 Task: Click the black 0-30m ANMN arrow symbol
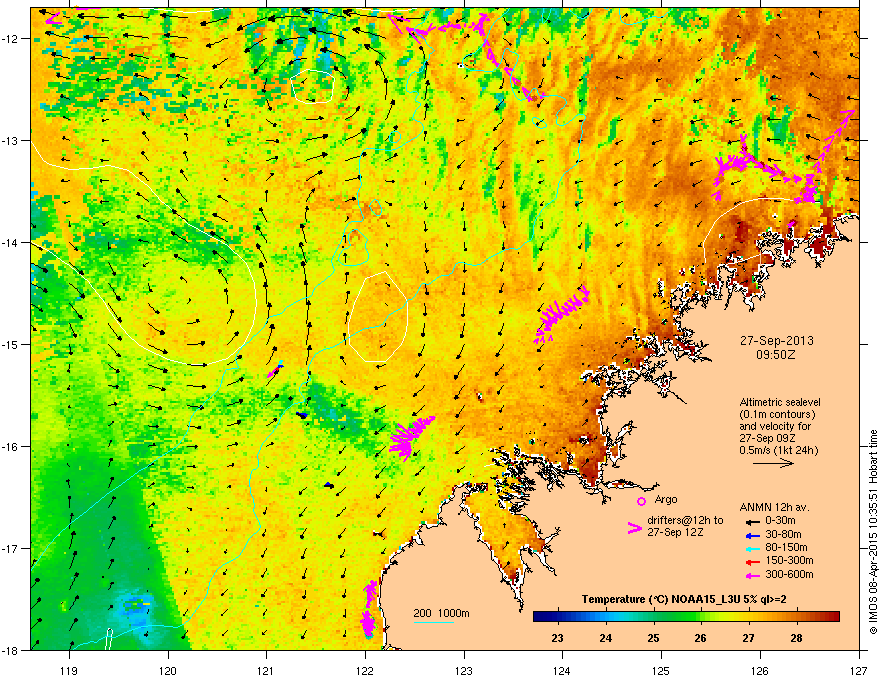[753, 521]
